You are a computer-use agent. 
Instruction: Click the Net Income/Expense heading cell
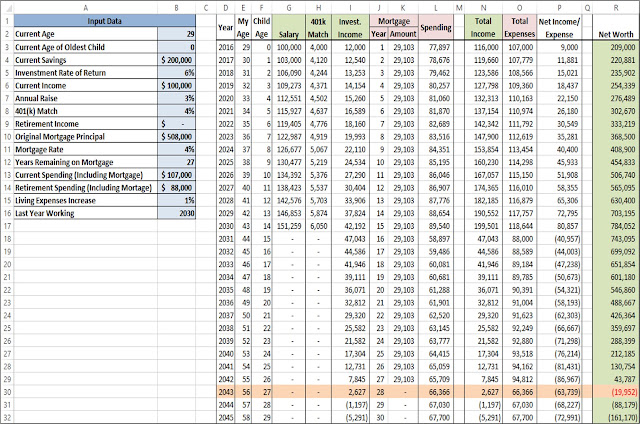pyautogui.click(x=559, y=27)
